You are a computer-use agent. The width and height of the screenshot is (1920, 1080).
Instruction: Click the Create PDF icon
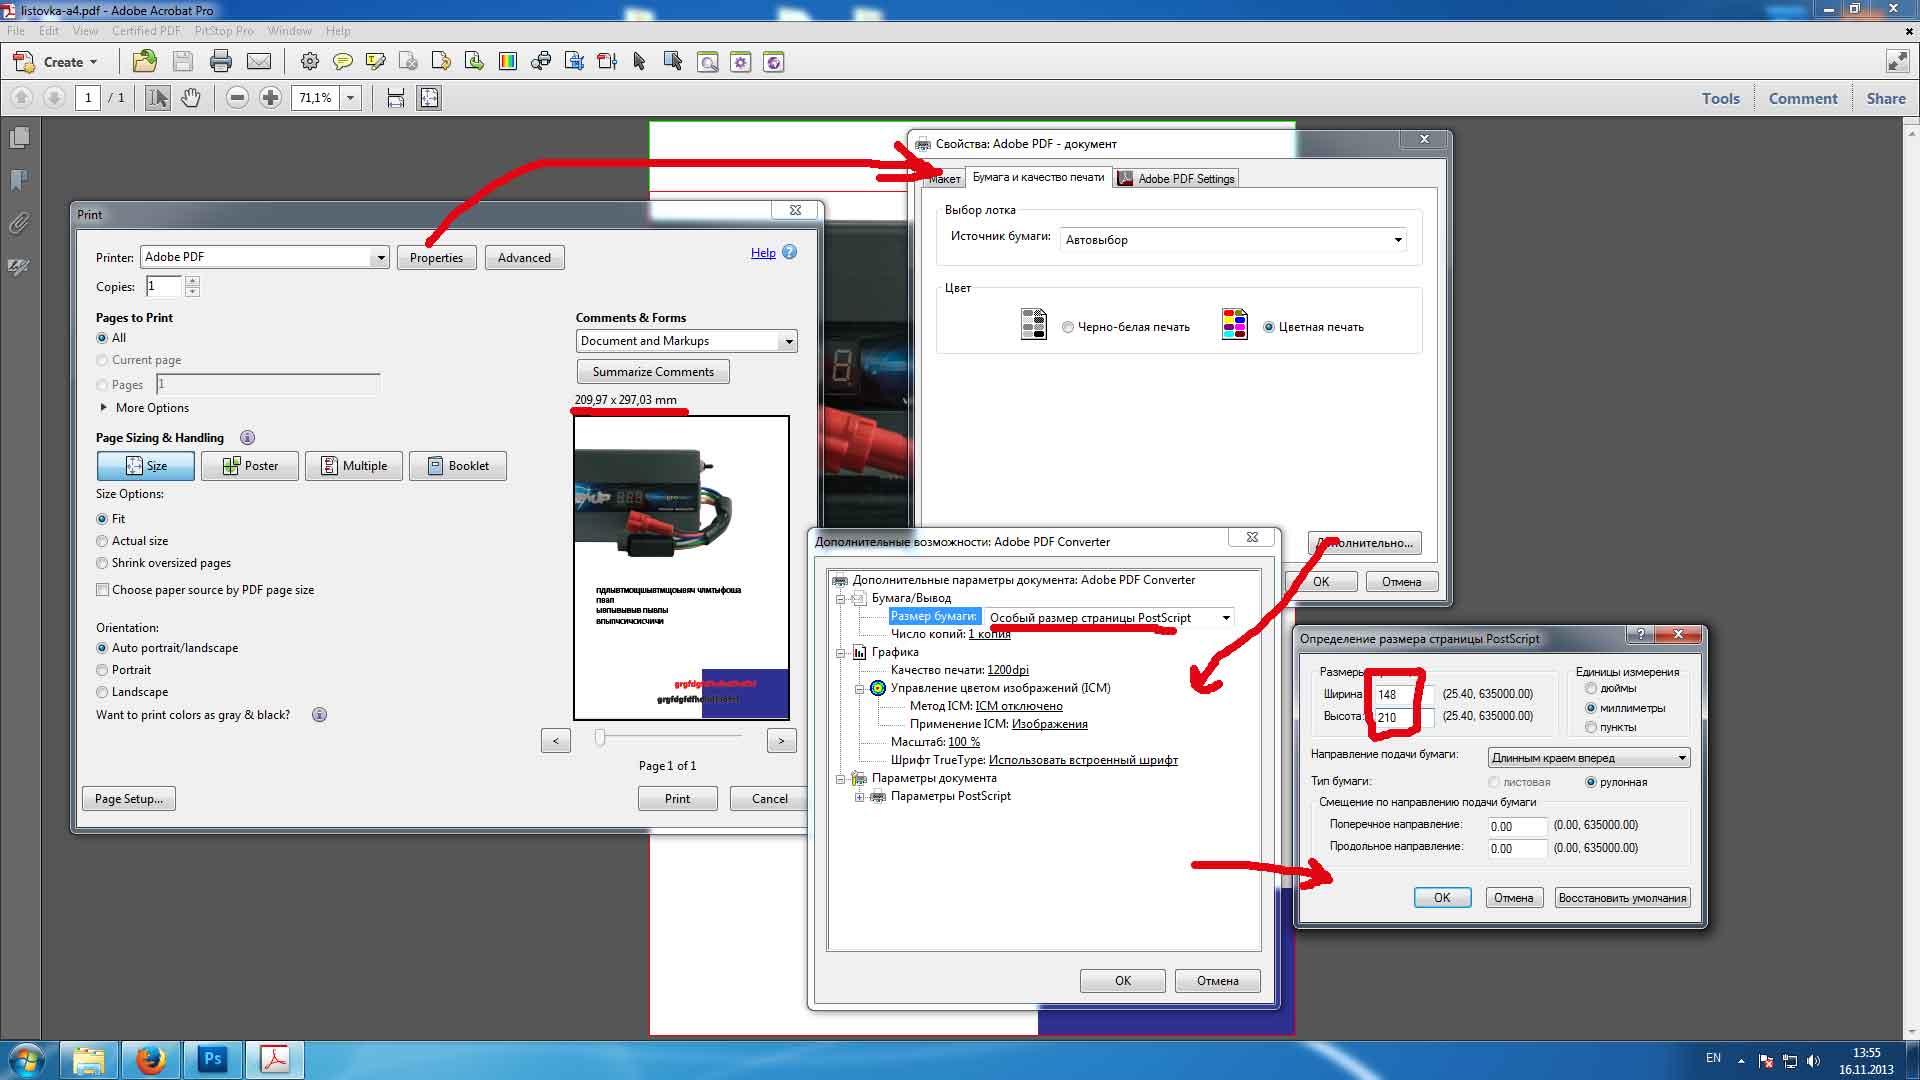[x=24, y=62]
